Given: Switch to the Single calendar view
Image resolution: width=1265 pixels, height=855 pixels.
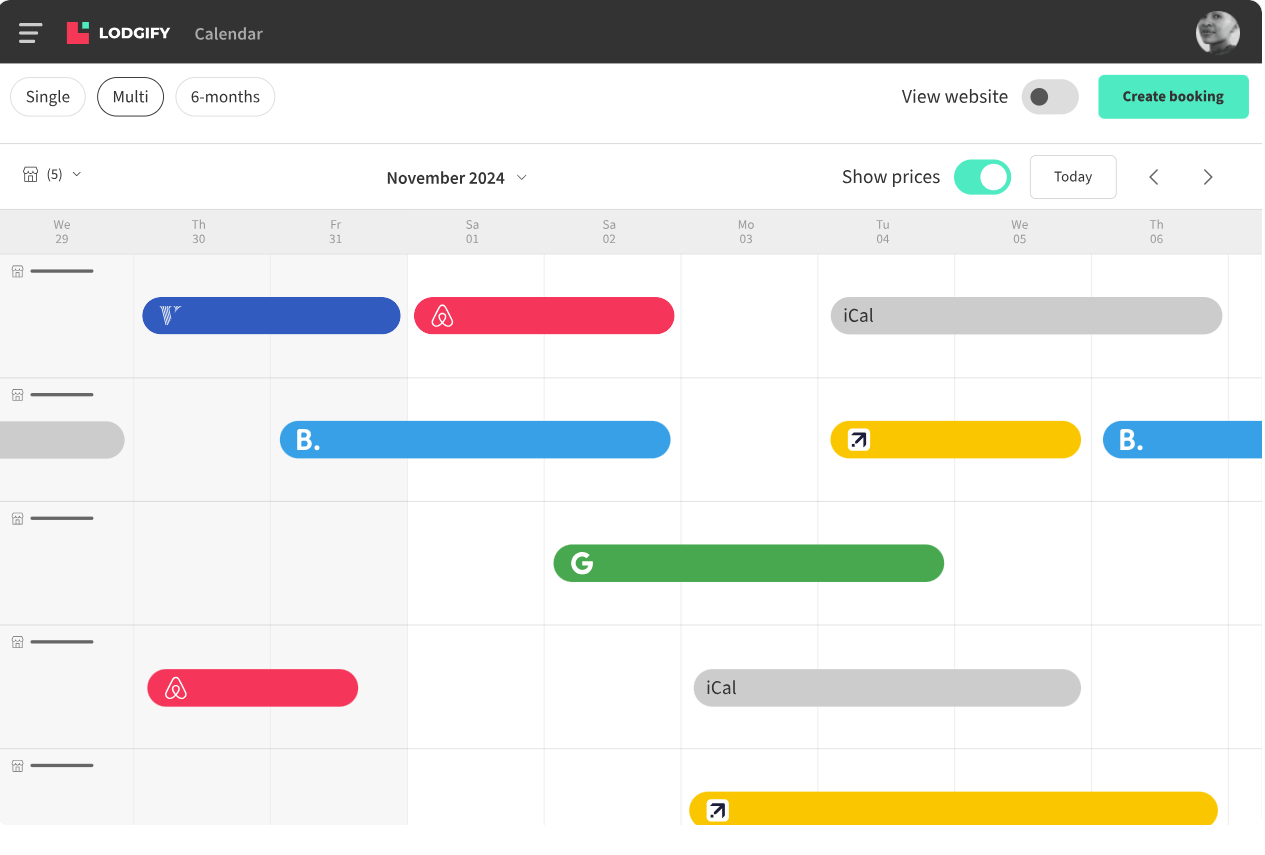Looking at the screenshot, I should [47, 96].
